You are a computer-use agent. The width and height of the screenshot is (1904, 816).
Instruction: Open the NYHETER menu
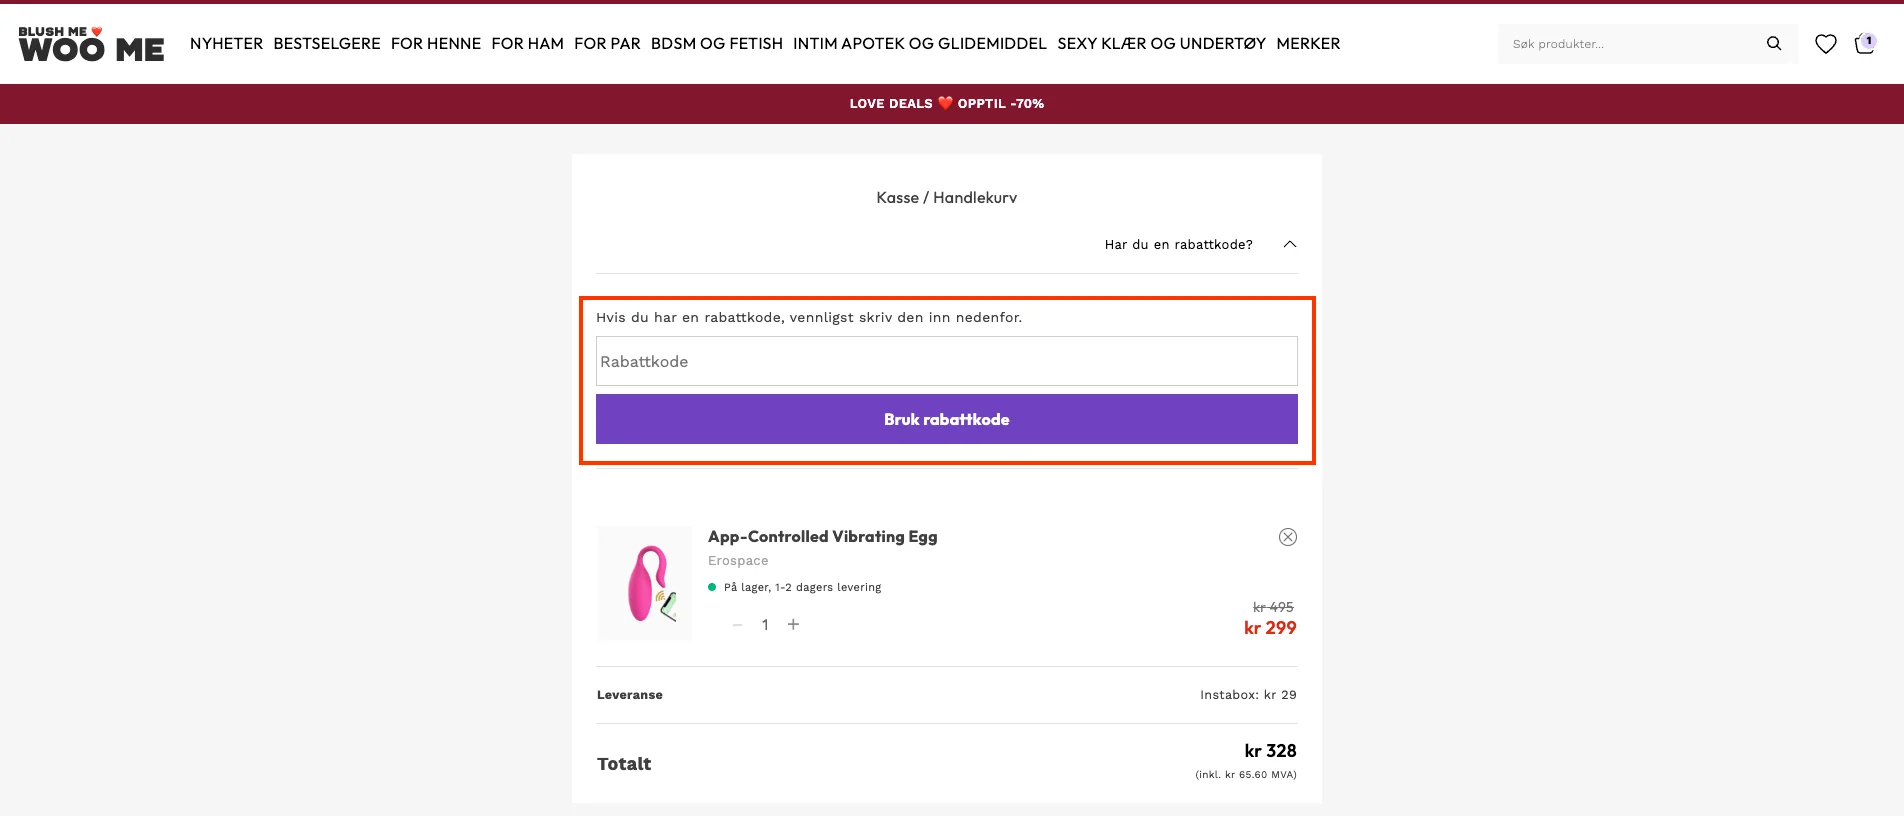point(226,44)
